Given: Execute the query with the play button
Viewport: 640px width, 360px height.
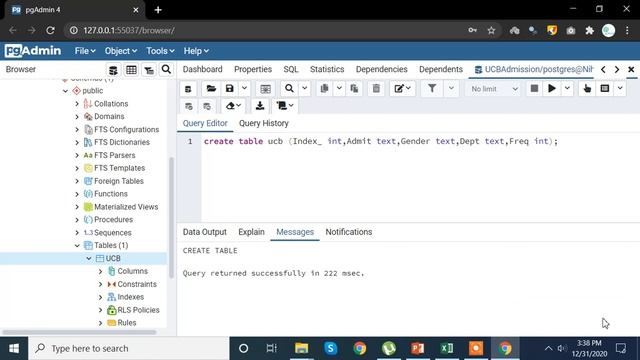Looking at the screenshot, I should [x=551, y=89].
